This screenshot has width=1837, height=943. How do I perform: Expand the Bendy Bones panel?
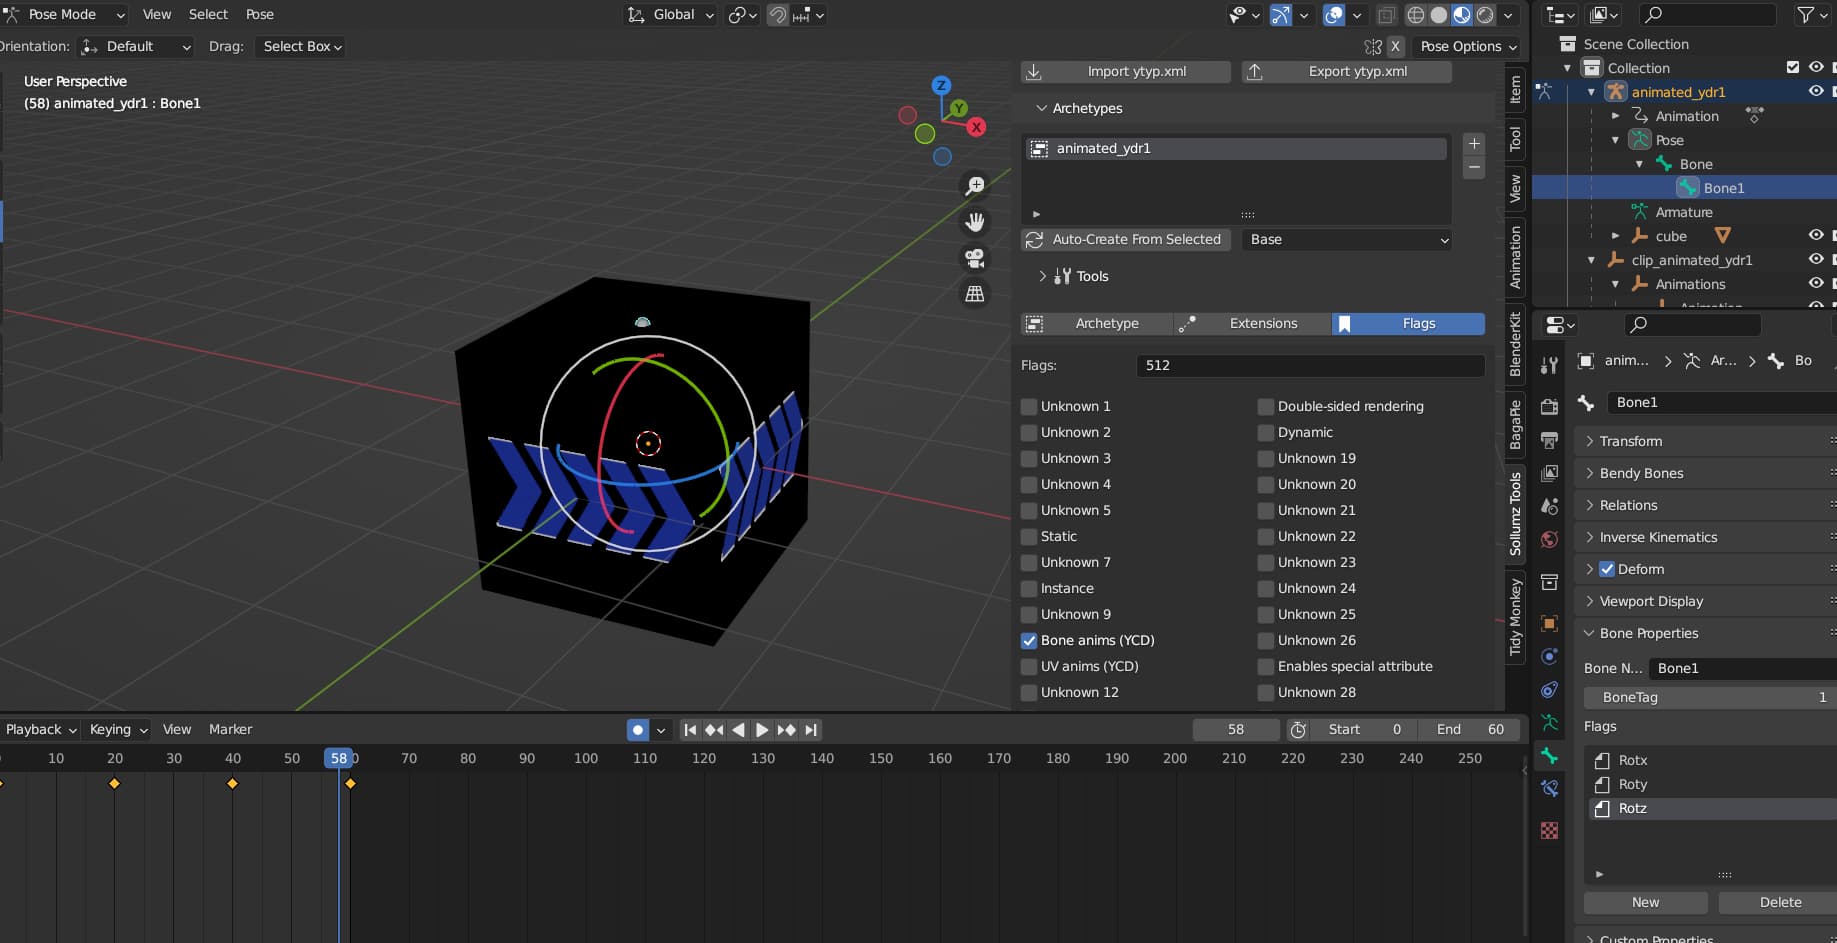[x=1590, y=473]
